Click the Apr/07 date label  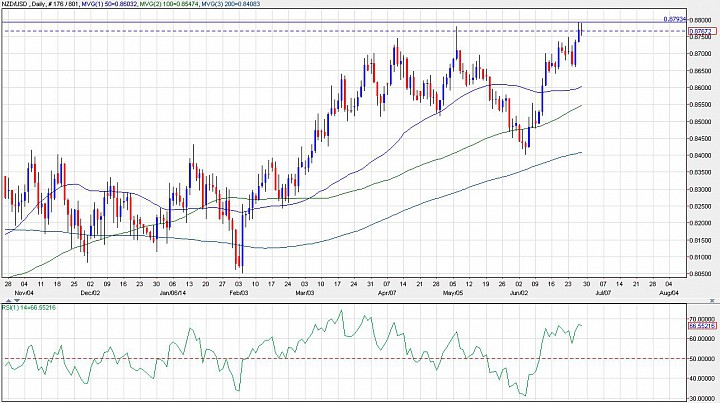(x=387, y=292)
